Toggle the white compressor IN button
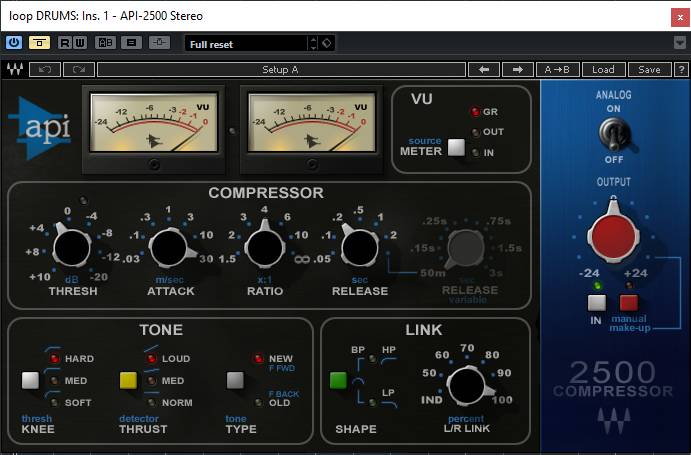This screenshot has width=691, height=455. pyautogui.click(x=597, y=303)
